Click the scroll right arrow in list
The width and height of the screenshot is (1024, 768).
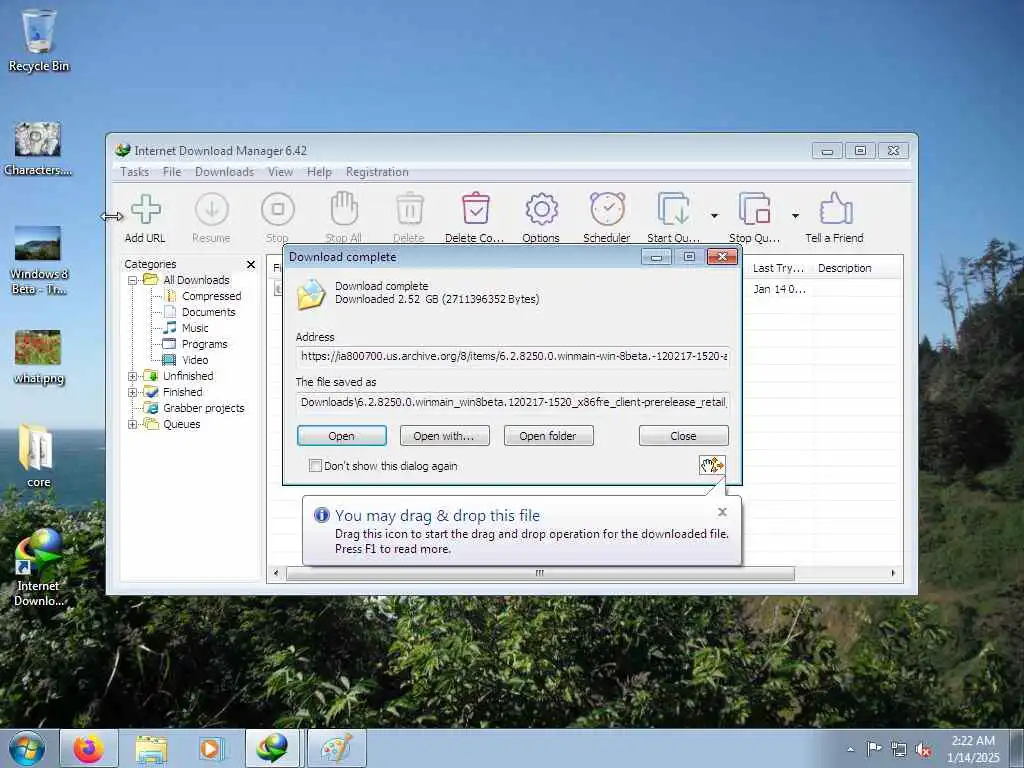(893, 573)
